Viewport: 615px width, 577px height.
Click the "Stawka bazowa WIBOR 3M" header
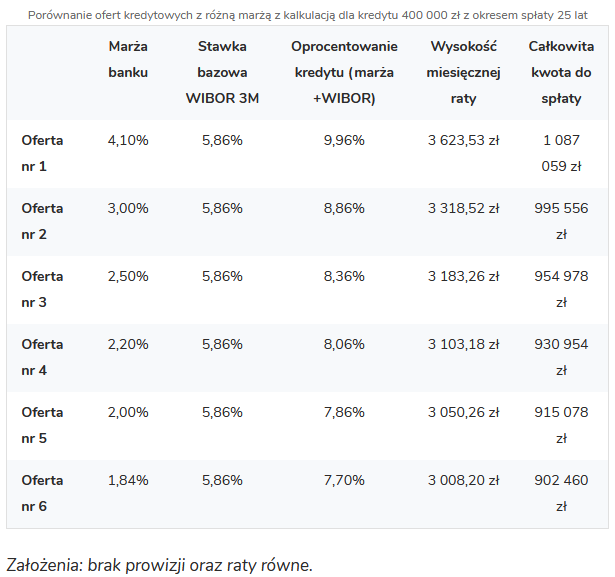(222, 72)
